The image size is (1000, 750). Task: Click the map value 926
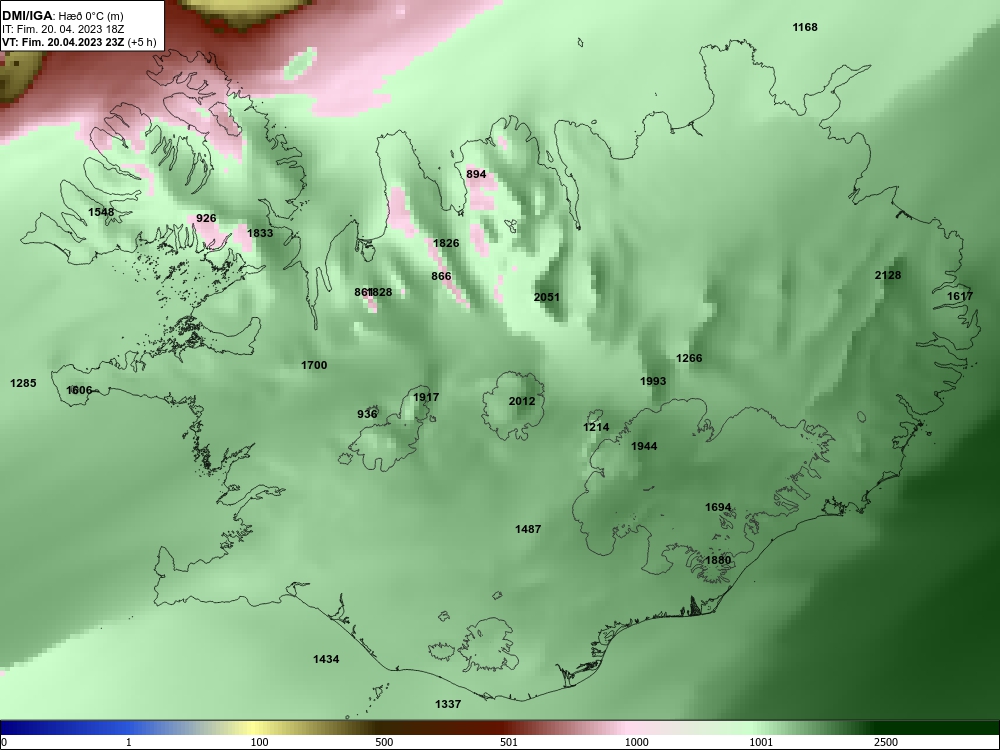pyautogui.click(x=206, y=218)
